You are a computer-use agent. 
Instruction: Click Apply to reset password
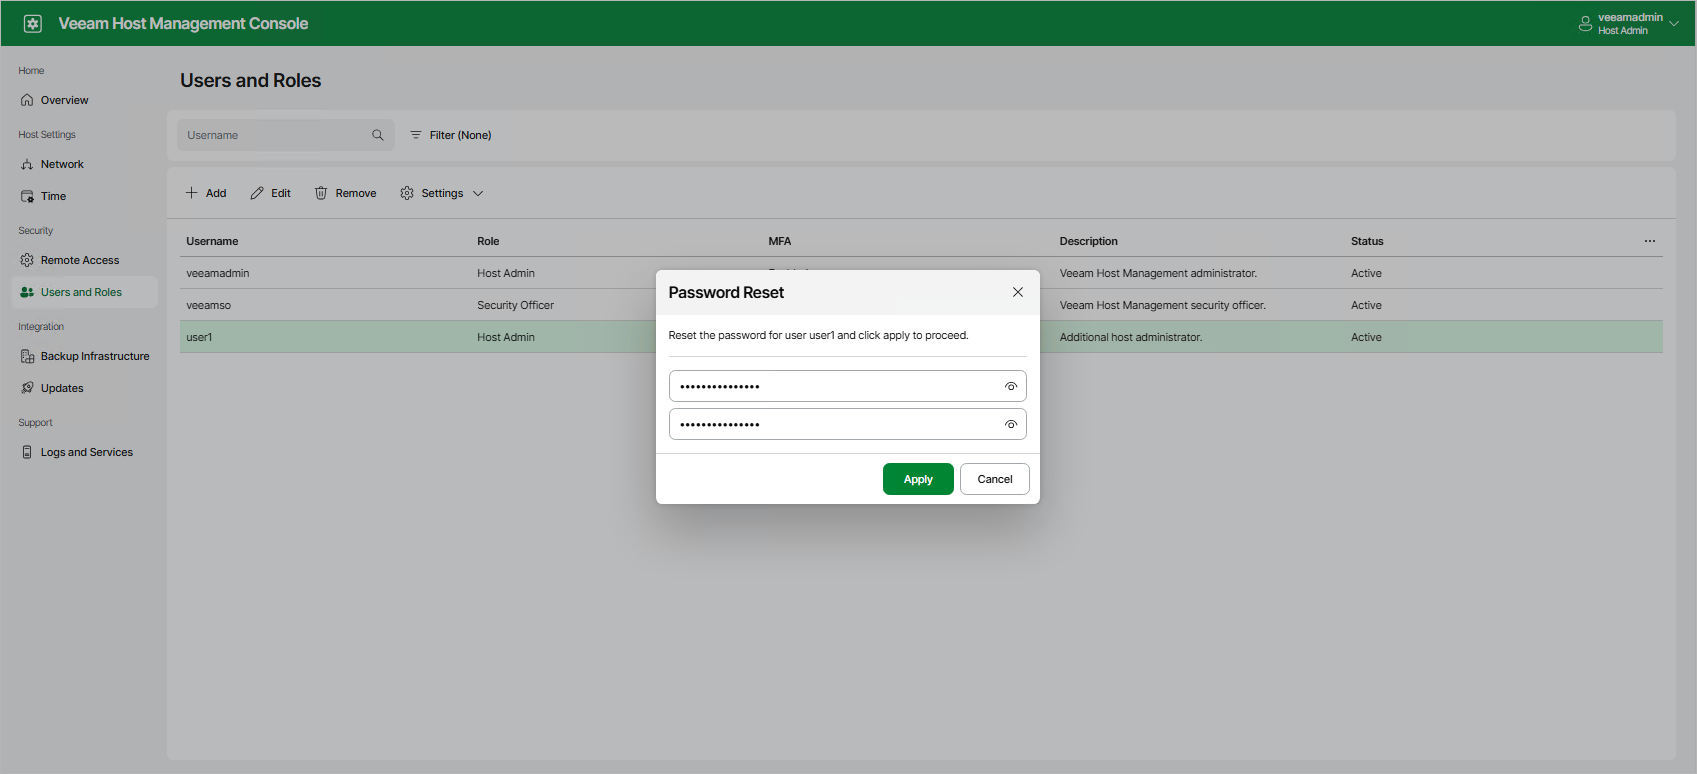[918, 479]
